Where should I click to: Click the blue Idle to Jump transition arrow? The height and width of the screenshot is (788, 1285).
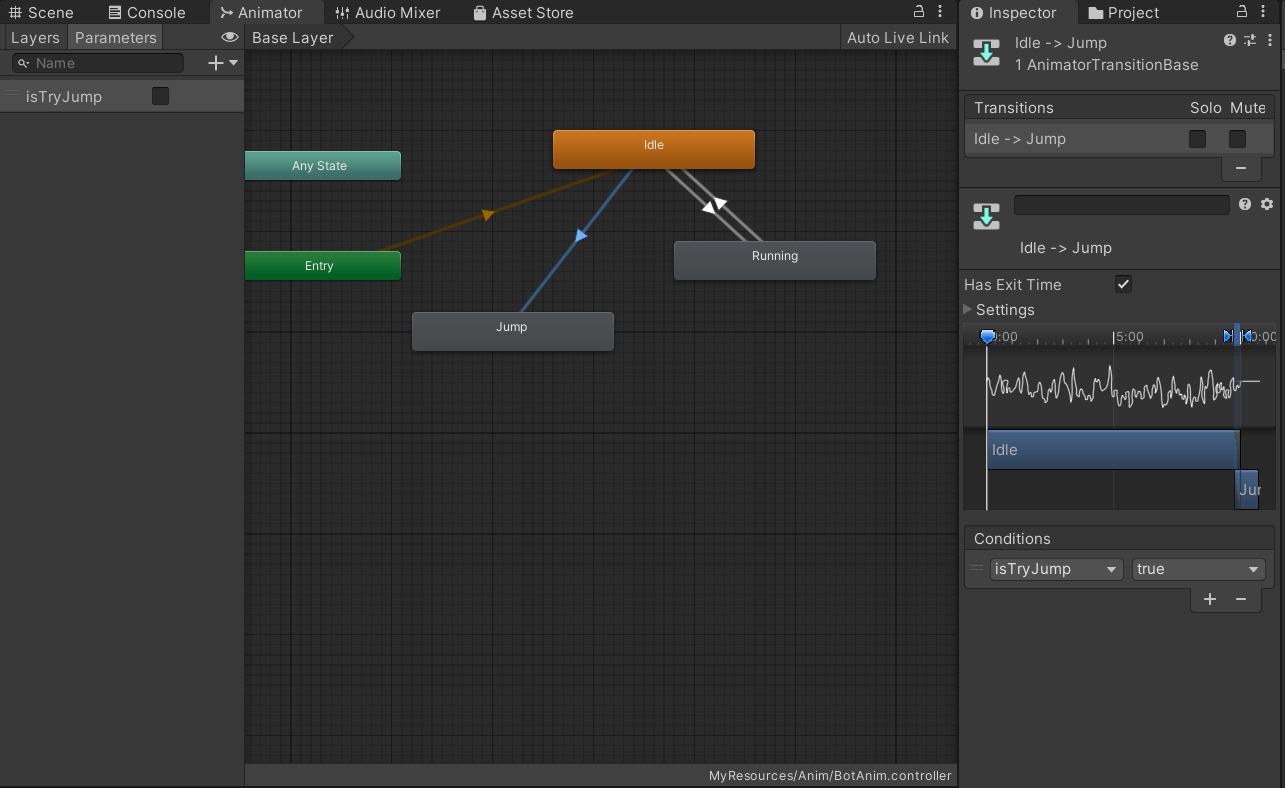pyautogui.click(x=579, y=236)
